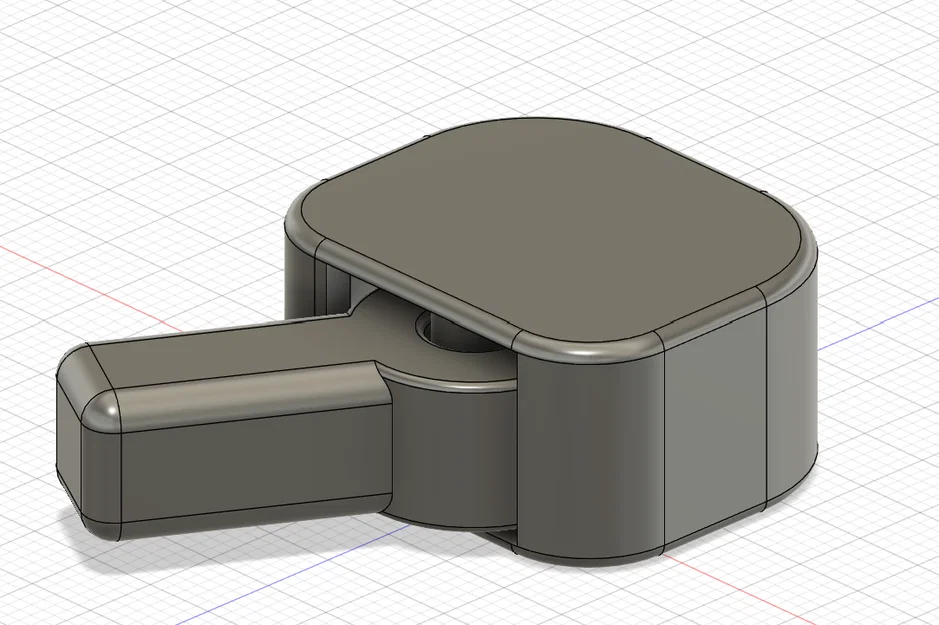Viewport: 939px width, 625px height.
Task: Select the rounded corner fillet at lever tip
Action: tap(102, 409)
